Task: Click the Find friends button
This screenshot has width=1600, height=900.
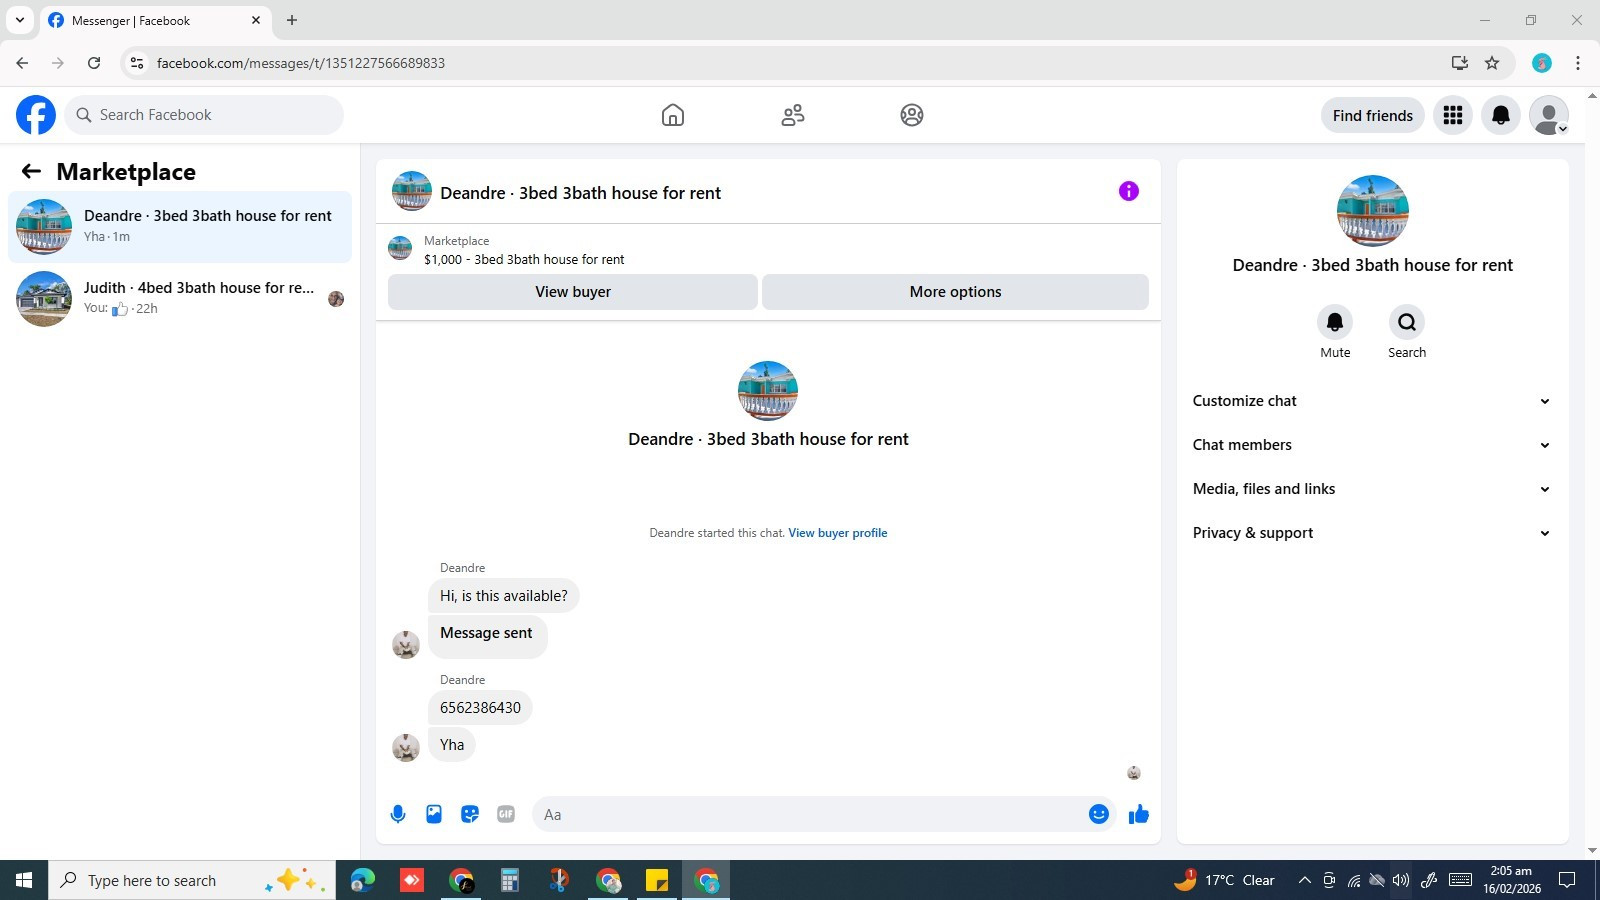Action: [x=1373, y=115]
